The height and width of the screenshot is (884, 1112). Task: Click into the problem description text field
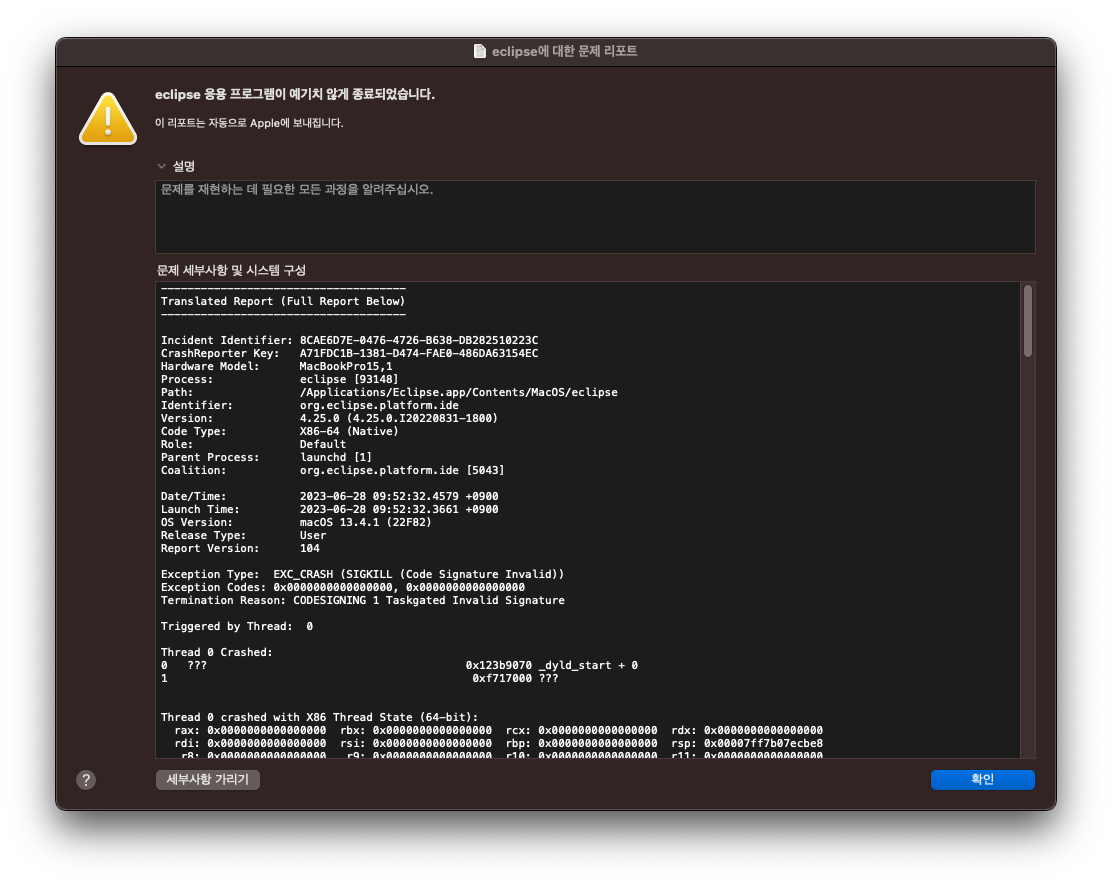595,217
